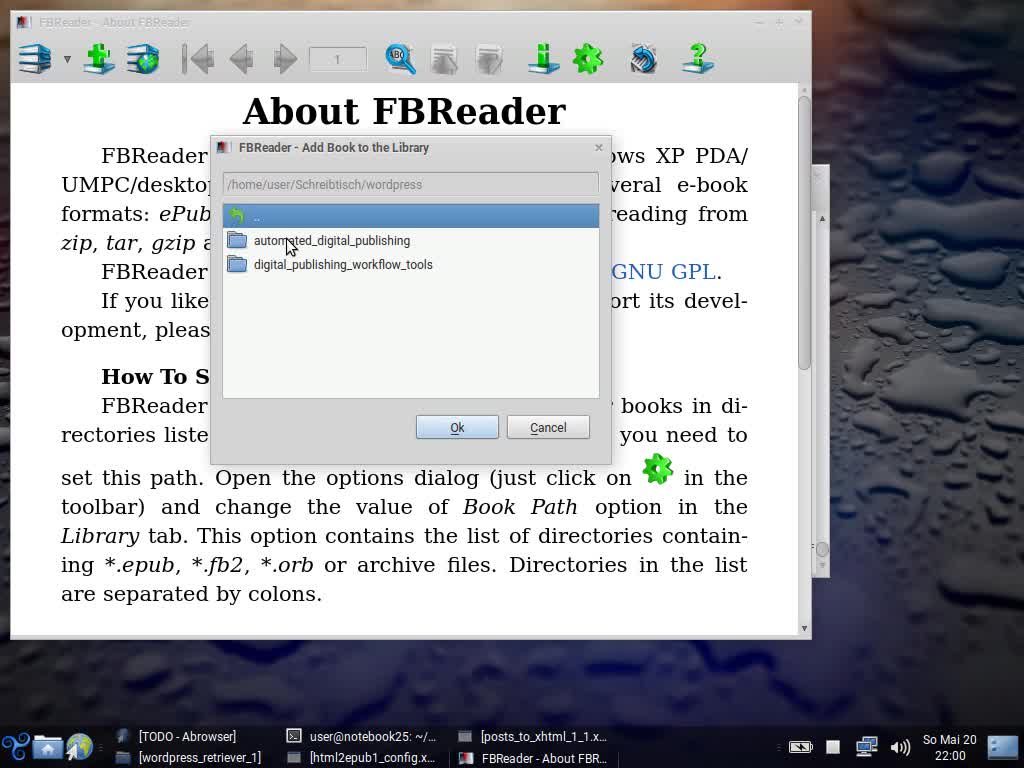
Task: Click the forward arrow in toolbar
Action: pos(285,59)
